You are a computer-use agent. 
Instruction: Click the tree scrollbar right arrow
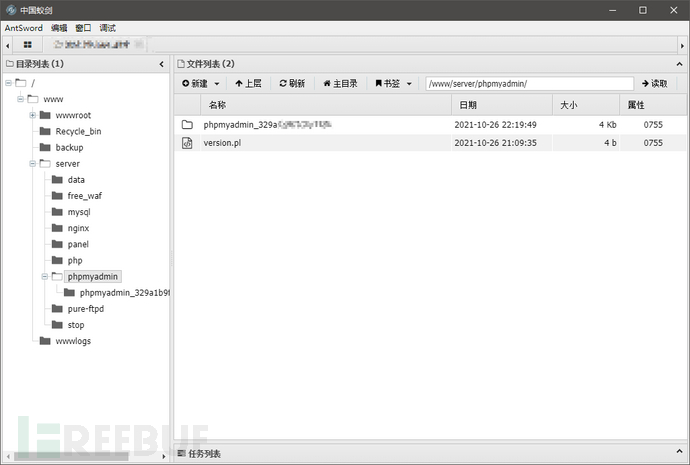(164, 457)
